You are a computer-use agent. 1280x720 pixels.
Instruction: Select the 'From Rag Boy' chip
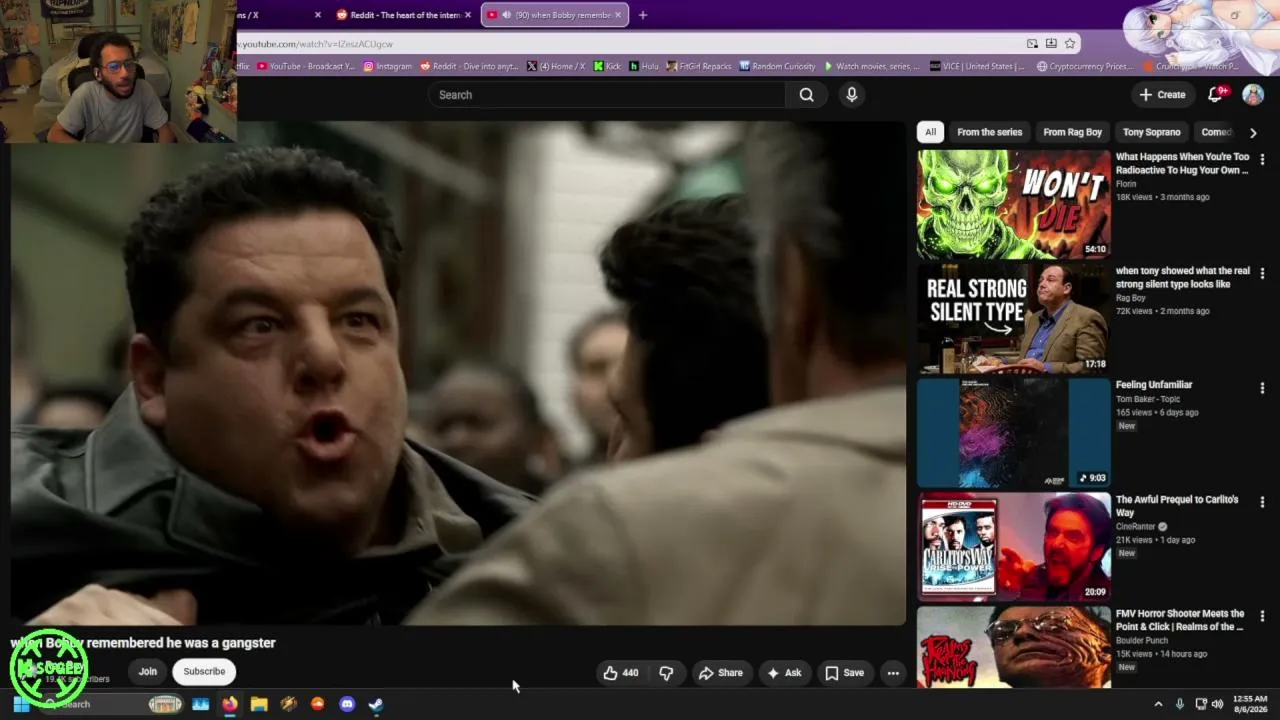(1072, 132)
